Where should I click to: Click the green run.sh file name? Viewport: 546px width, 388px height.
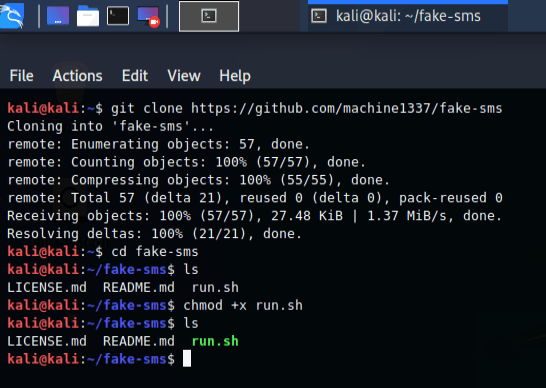pyautogui.click(x=215, y=341)
